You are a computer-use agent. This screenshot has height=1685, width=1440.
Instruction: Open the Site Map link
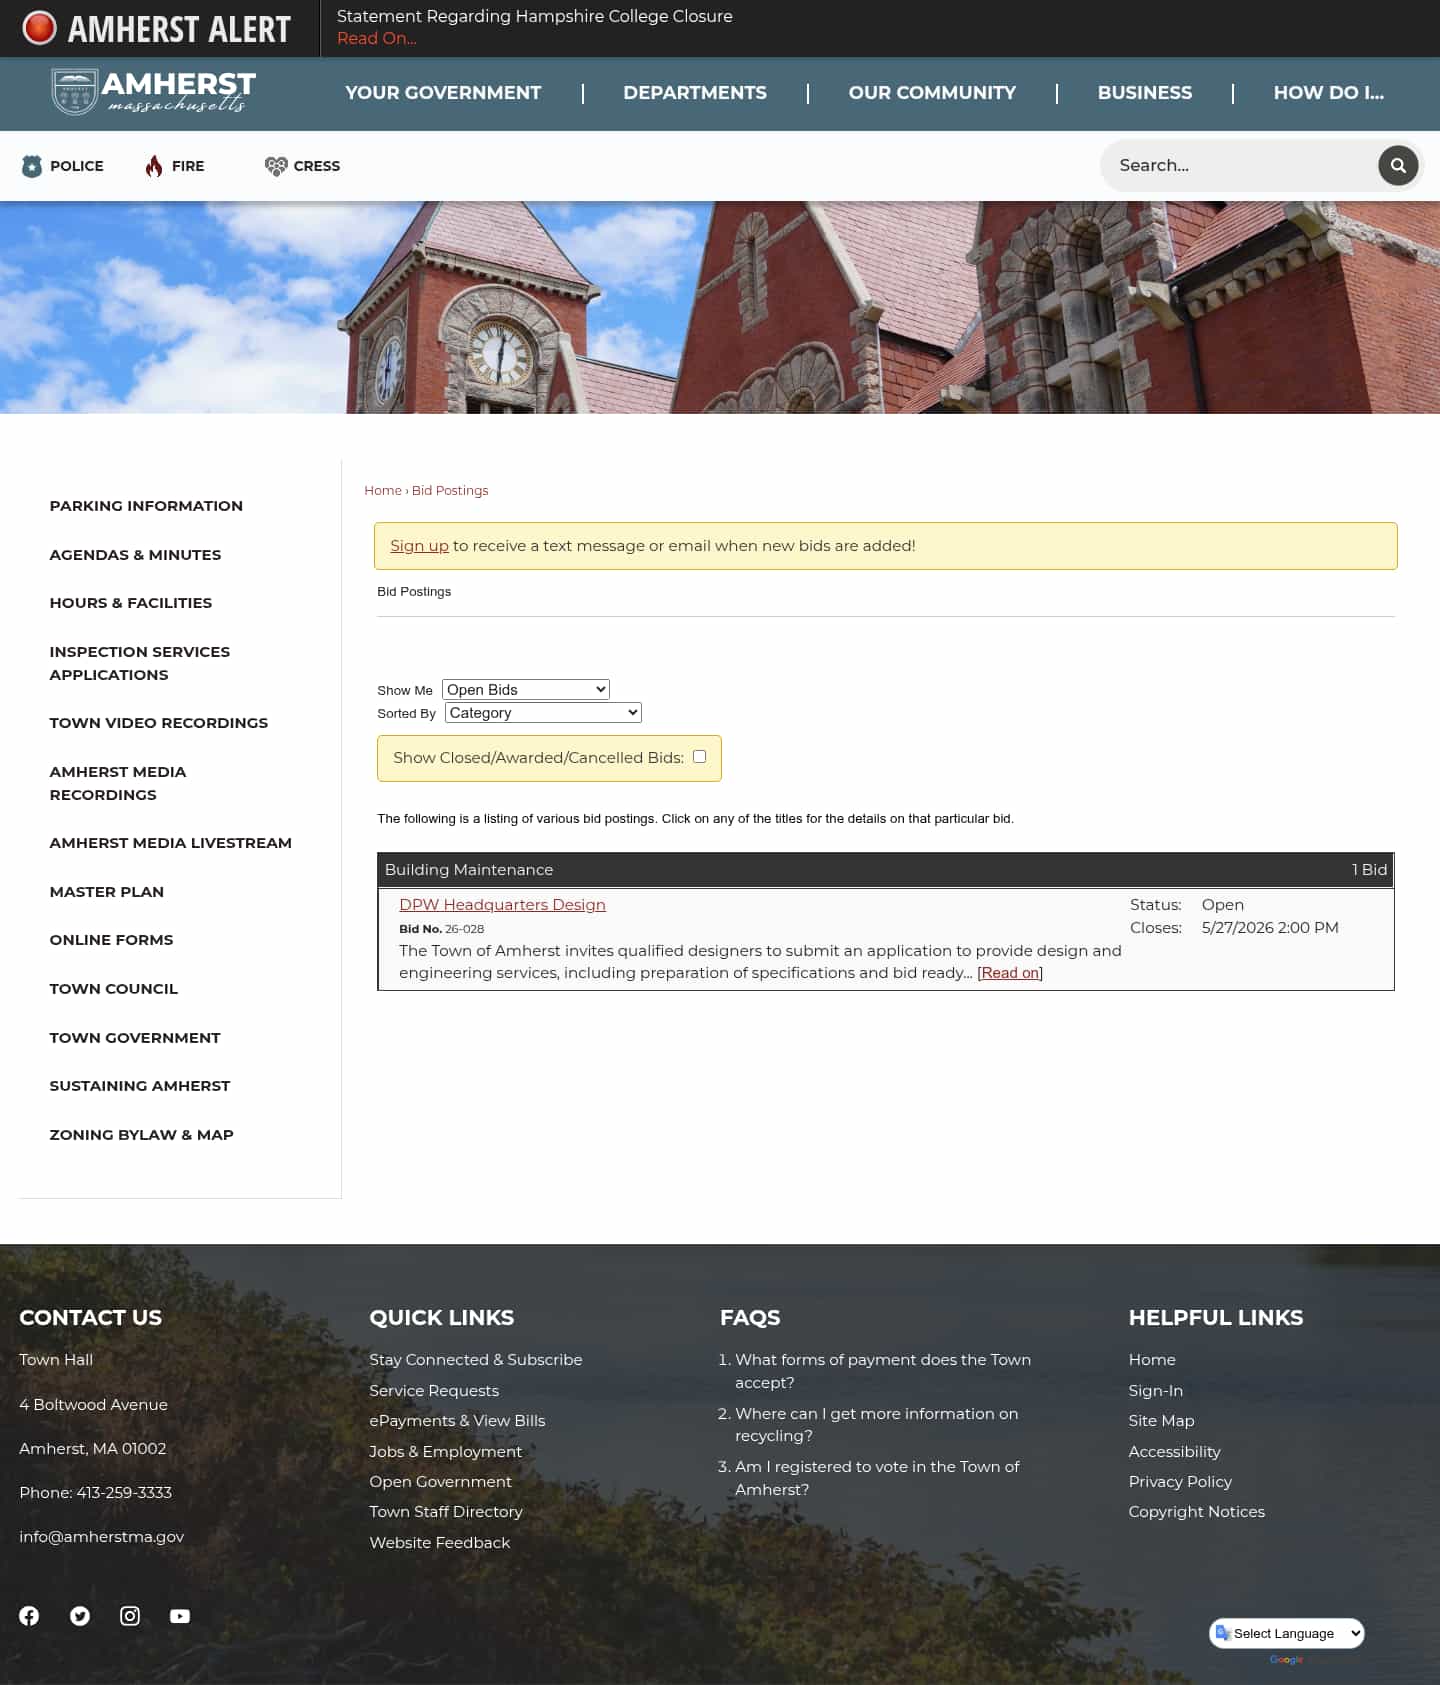pyautogui.click(x=1162, y=1421)
